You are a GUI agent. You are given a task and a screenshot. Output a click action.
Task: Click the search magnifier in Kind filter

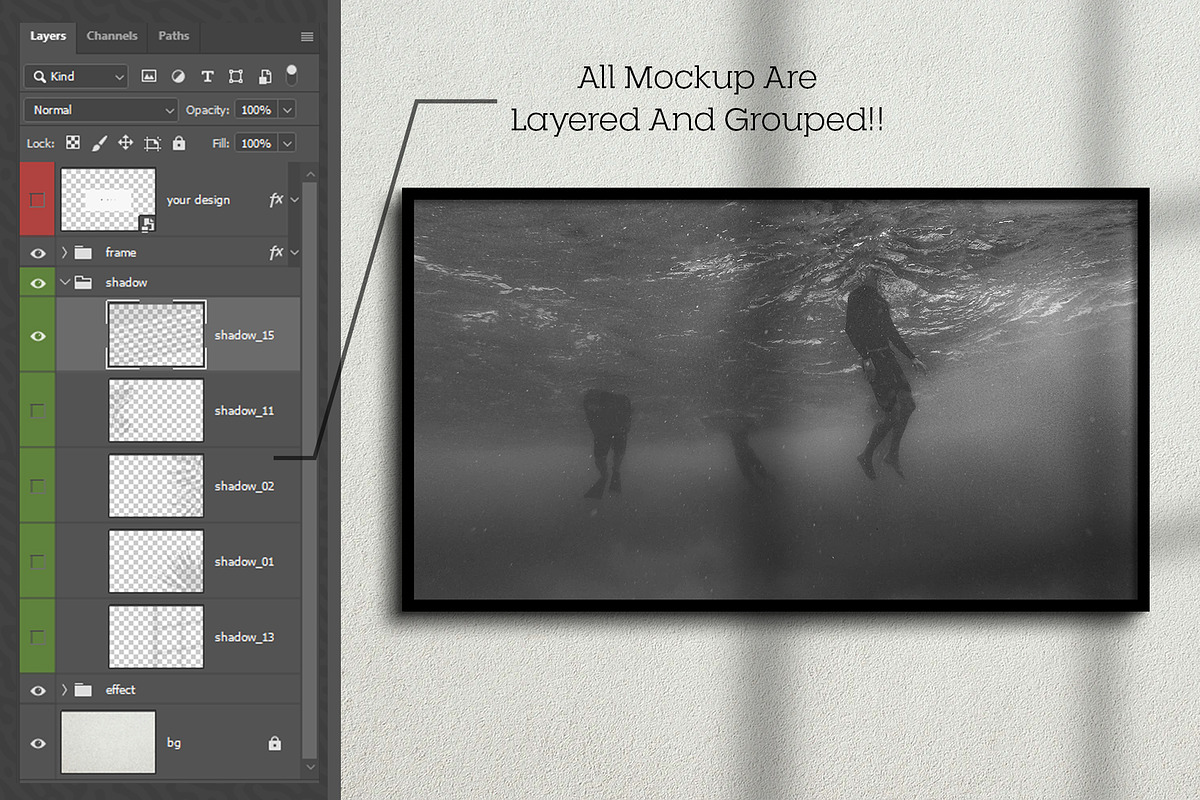point(39,76)
